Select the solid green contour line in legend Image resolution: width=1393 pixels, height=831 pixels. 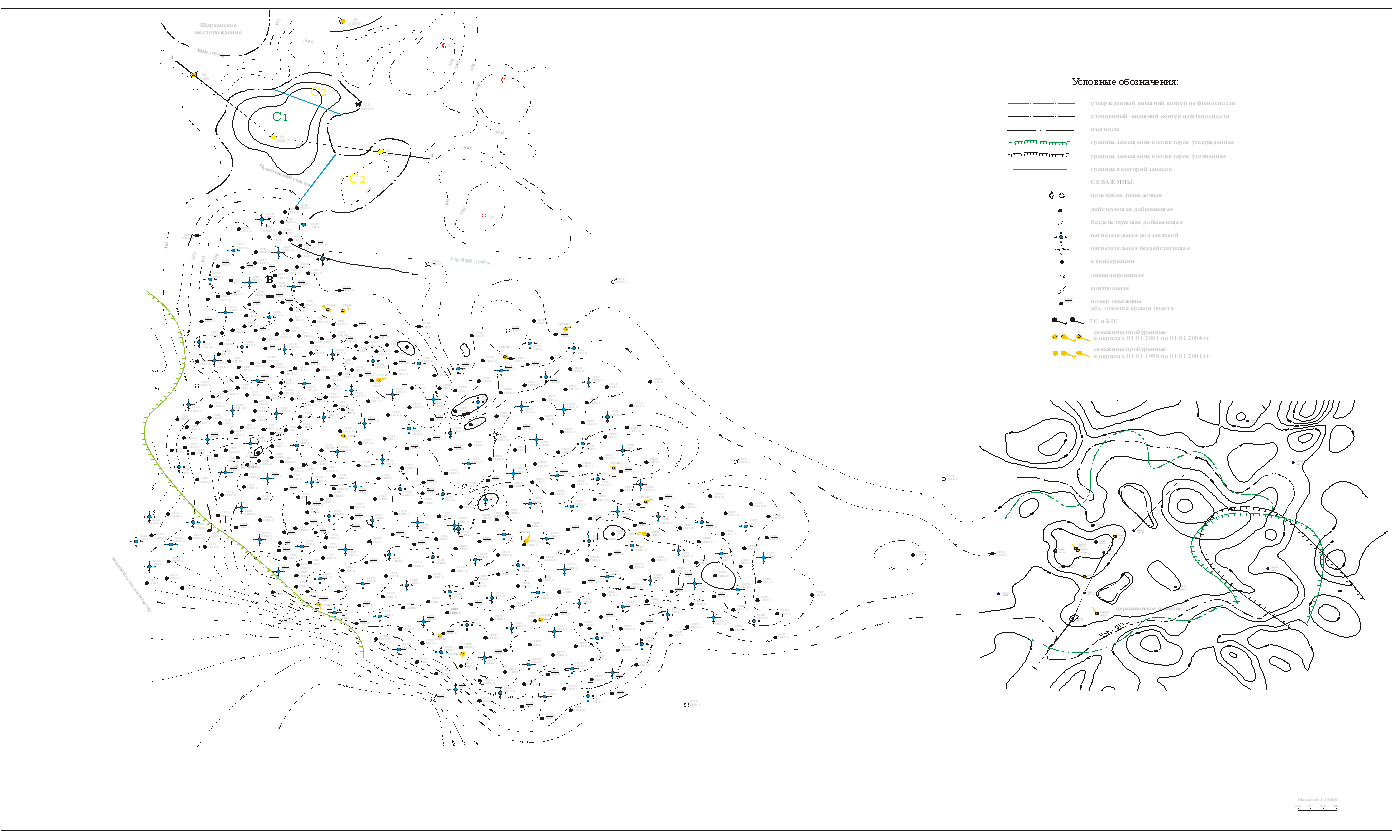tap(1040, 103)
